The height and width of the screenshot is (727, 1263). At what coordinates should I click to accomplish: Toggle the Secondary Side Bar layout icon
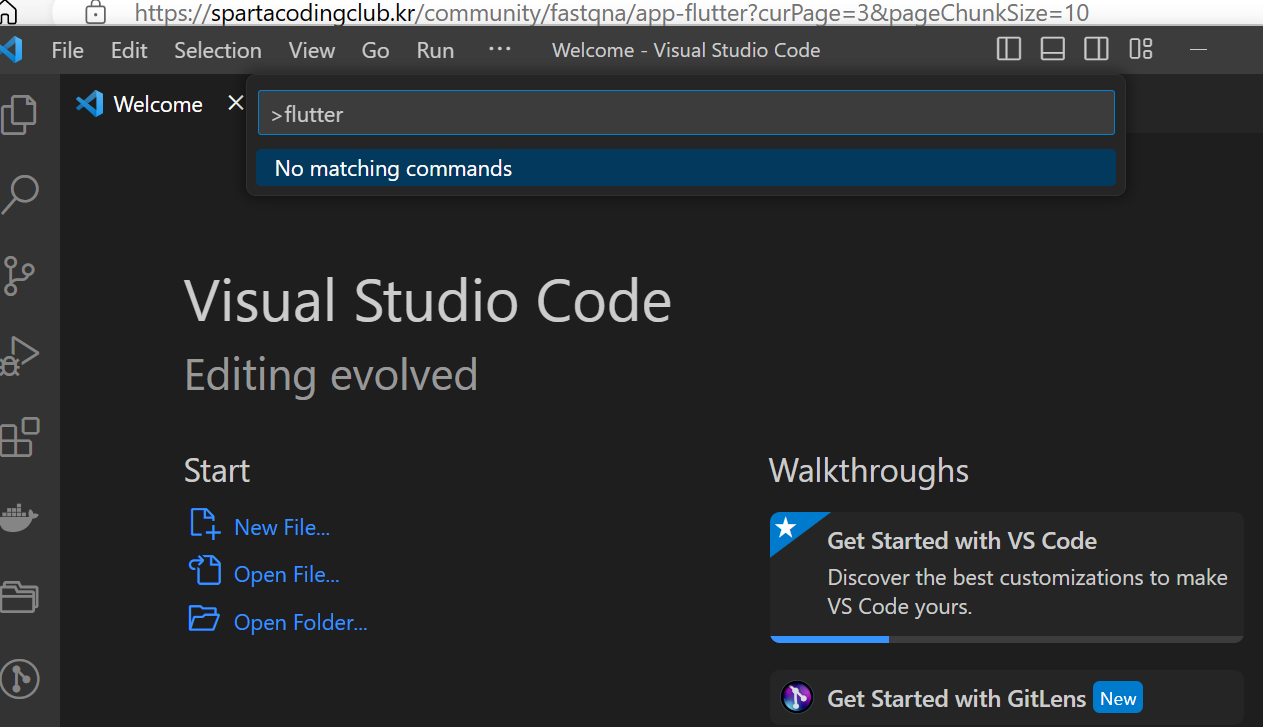pyautogui.click(x=1097, y=49)
